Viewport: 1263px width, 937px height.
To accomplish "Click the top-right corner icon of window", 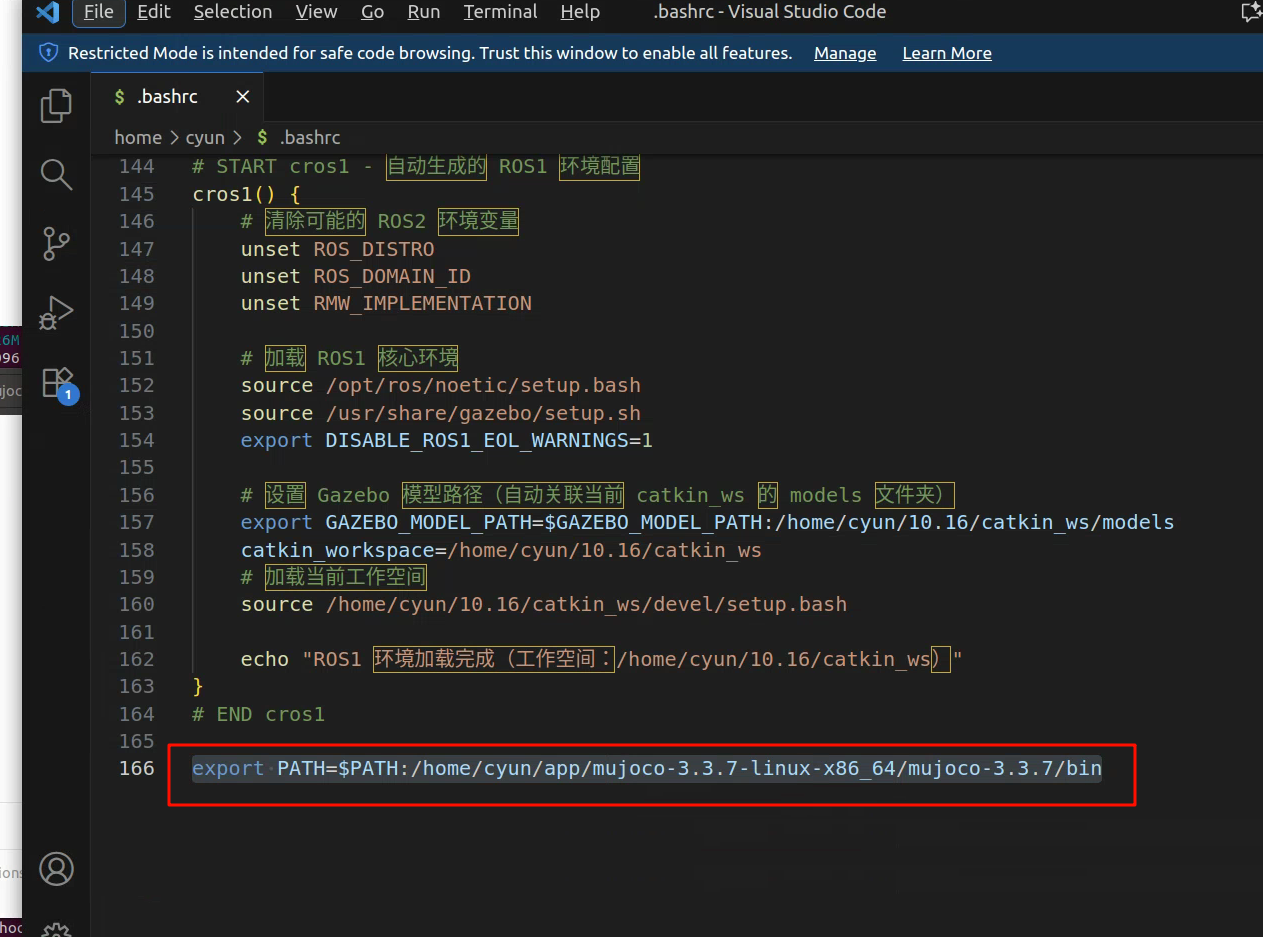I will coord(1250,12).
